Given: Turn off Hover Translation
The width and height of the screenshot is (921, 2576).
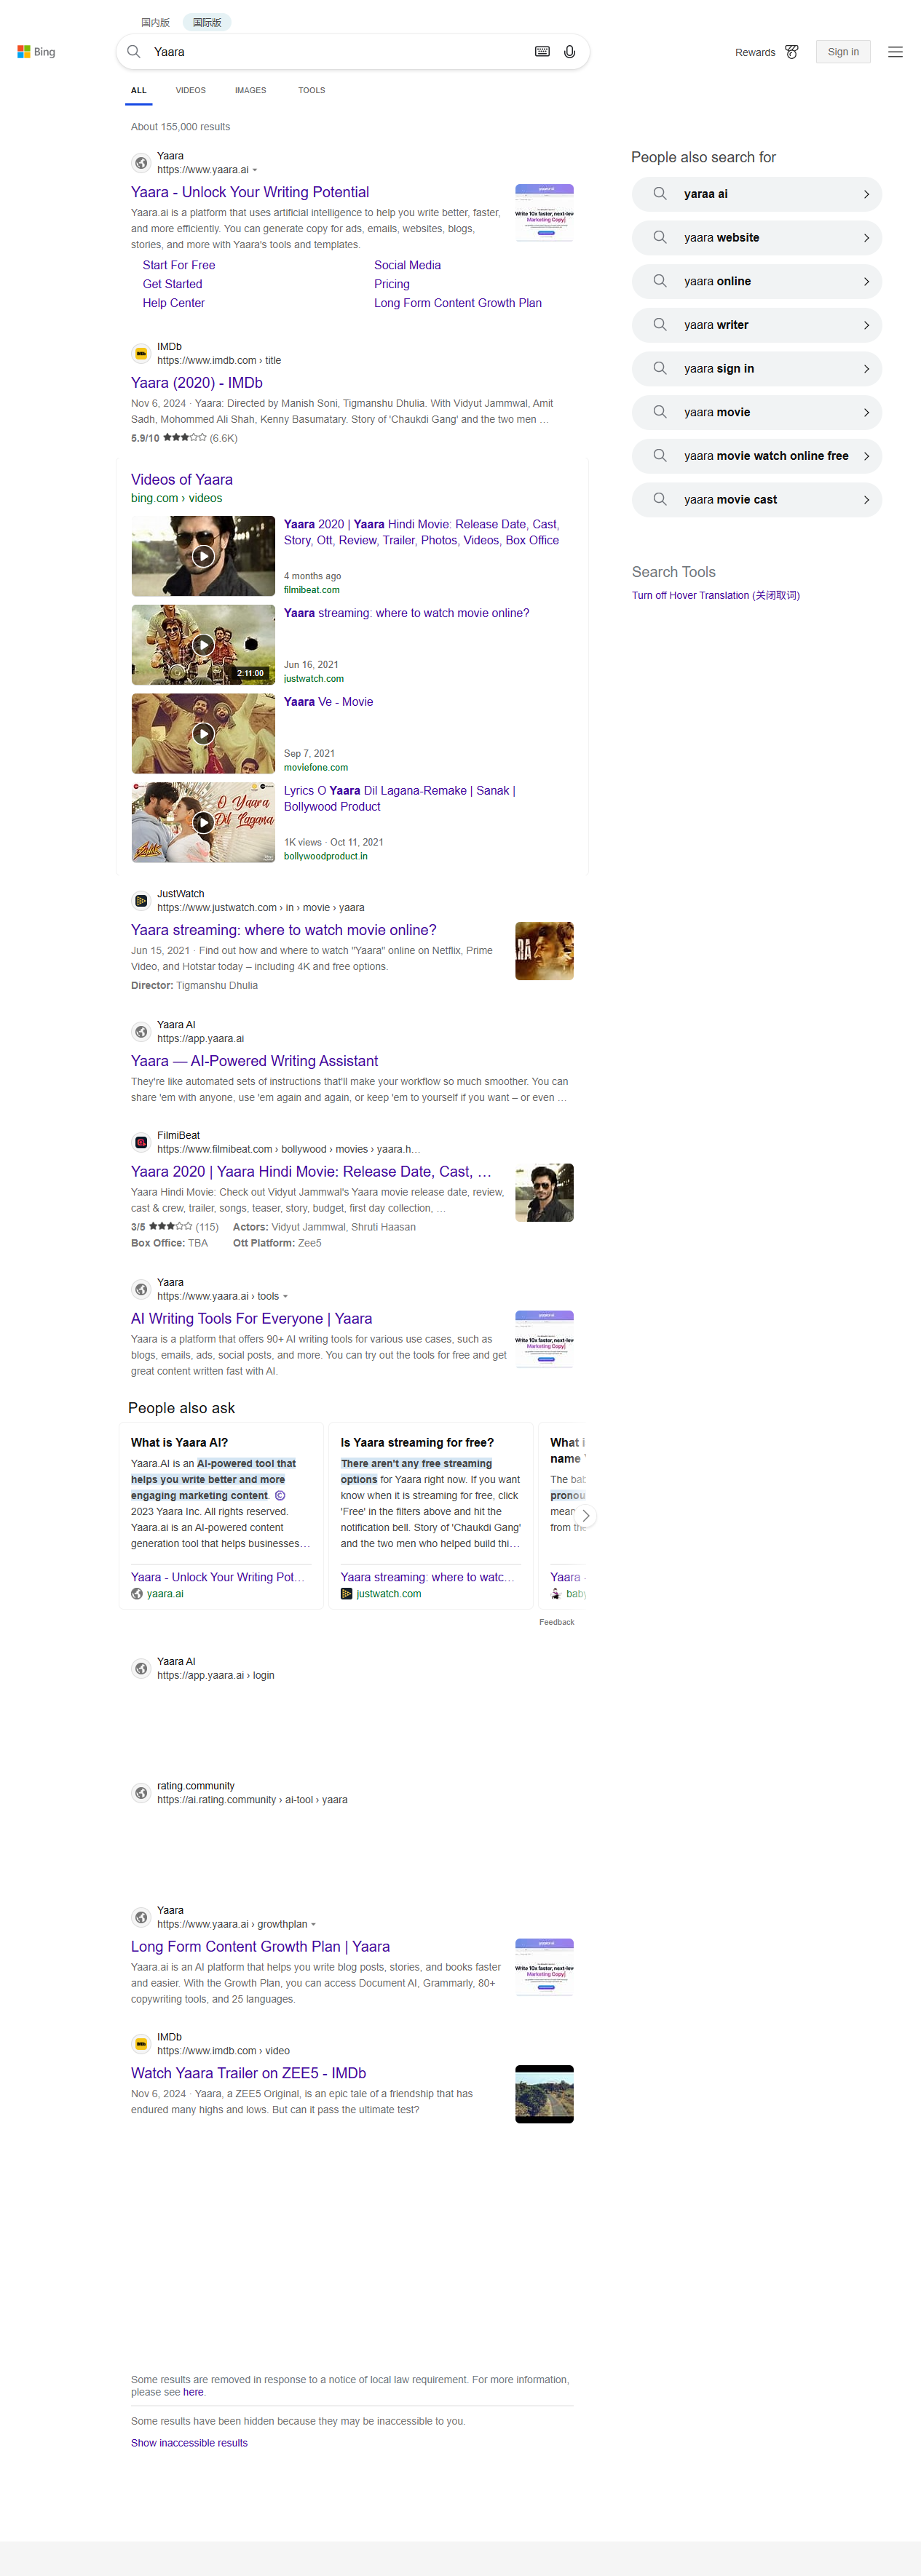Looking at the screenshot, I should [715, 595].
